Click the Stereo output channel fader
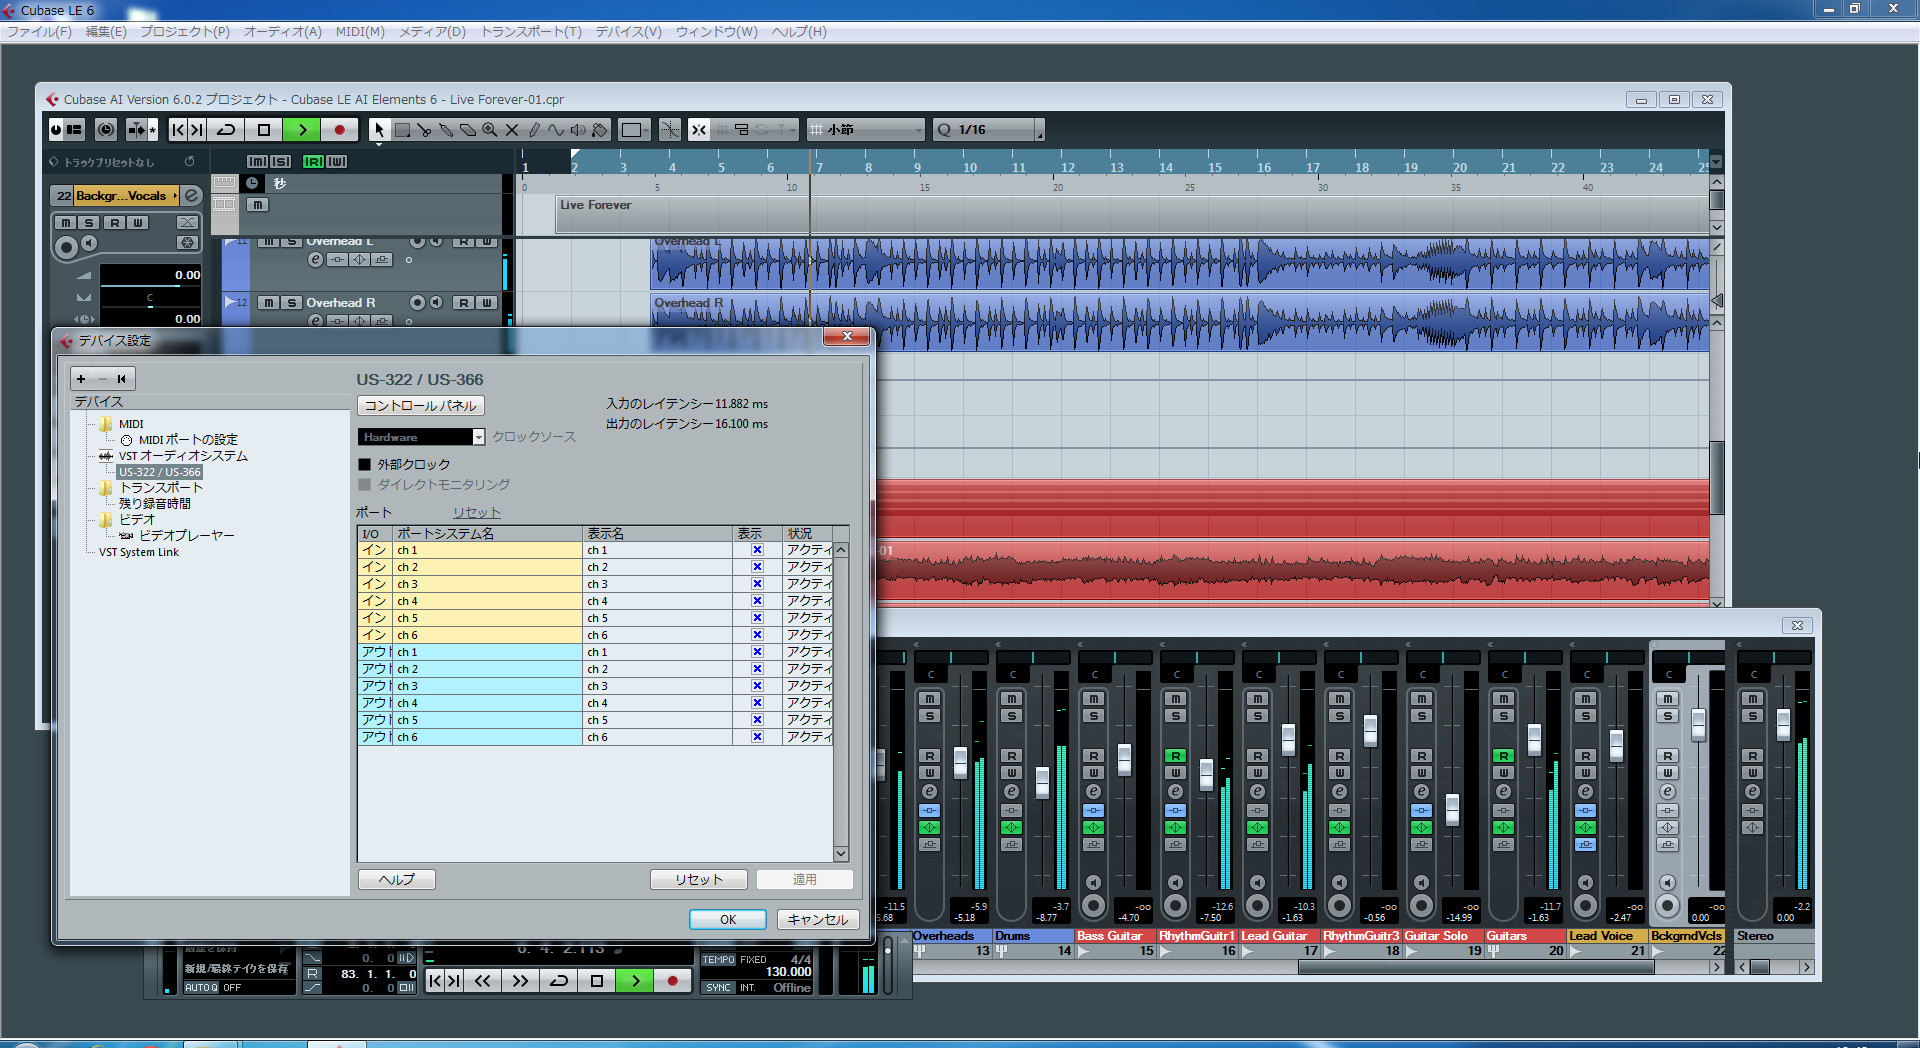The width and height of the screenshot is (1920, 1048). [1783, 724]
